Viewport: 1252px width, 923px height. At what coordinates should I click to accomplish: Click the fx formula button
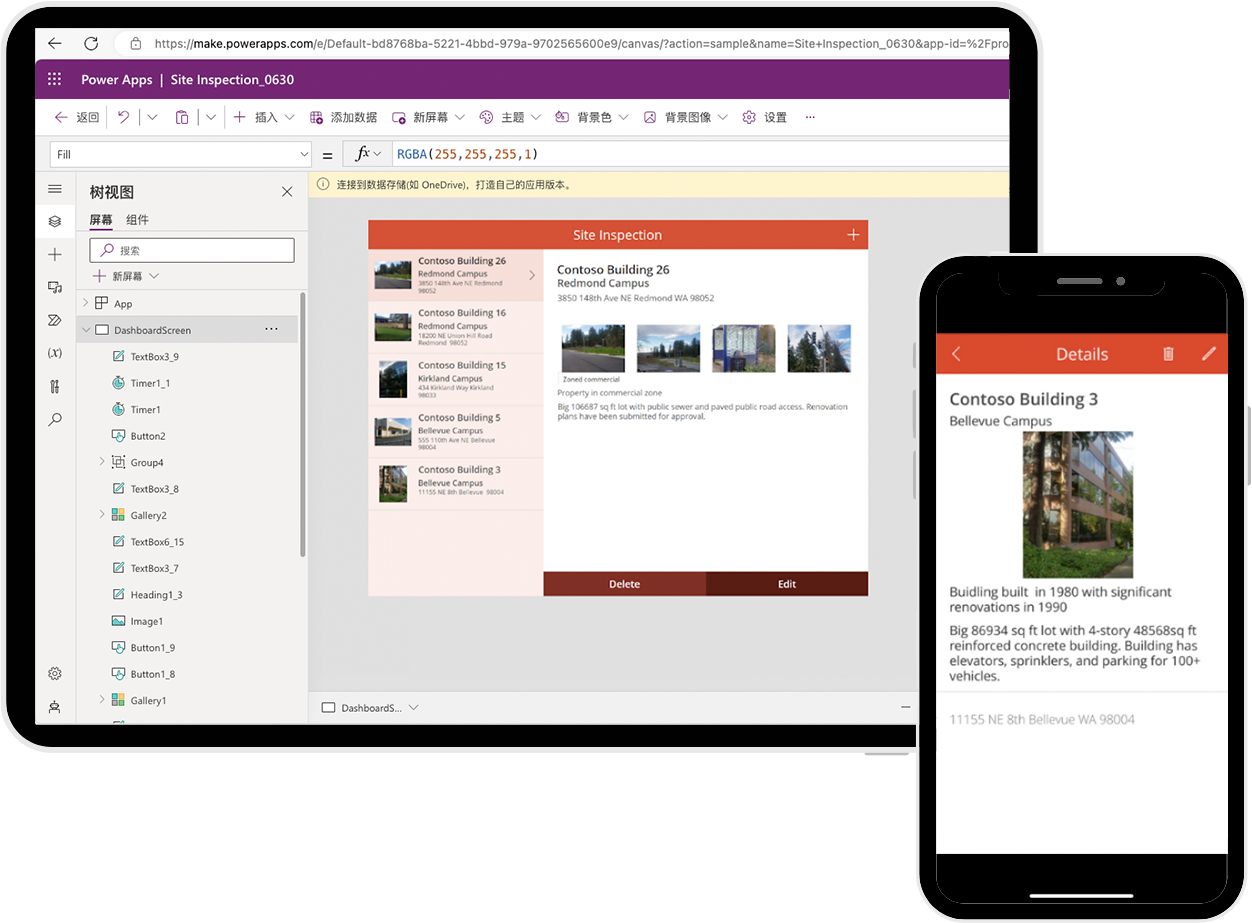coord(368,154)
